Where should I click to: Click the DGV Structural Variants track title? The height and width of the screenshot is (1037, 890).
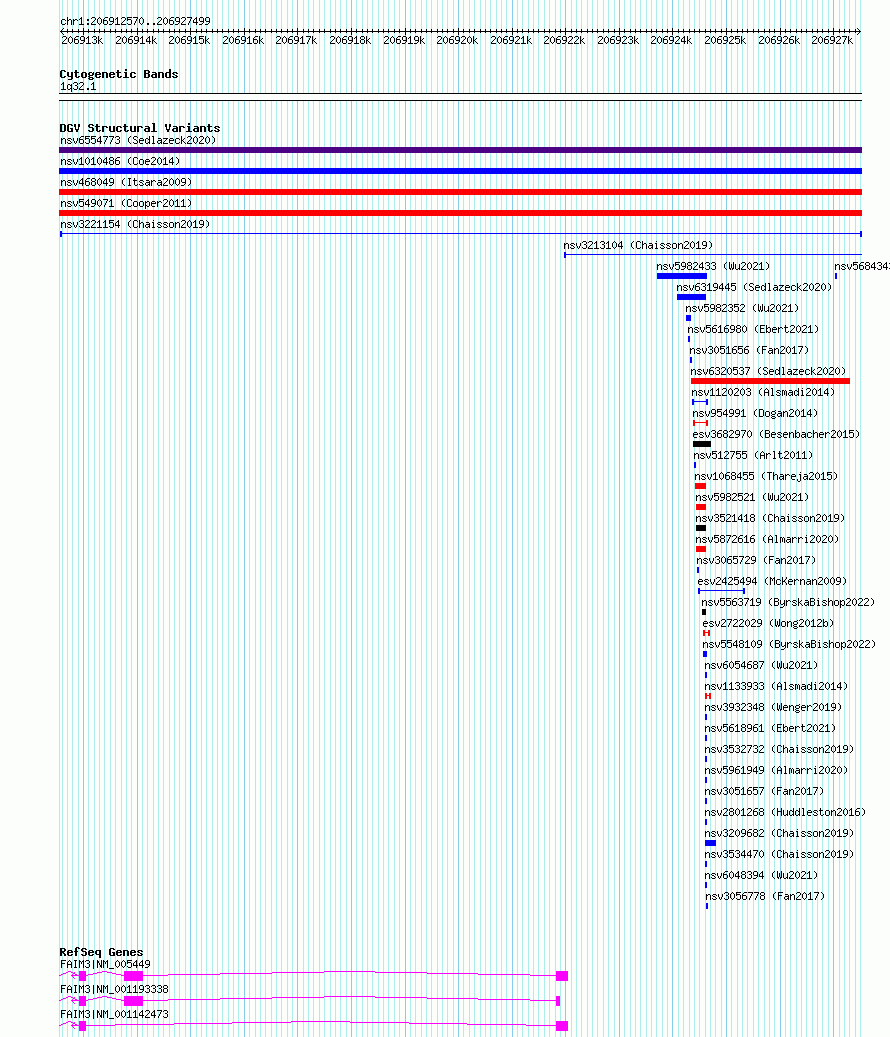(x=140, y=128)
